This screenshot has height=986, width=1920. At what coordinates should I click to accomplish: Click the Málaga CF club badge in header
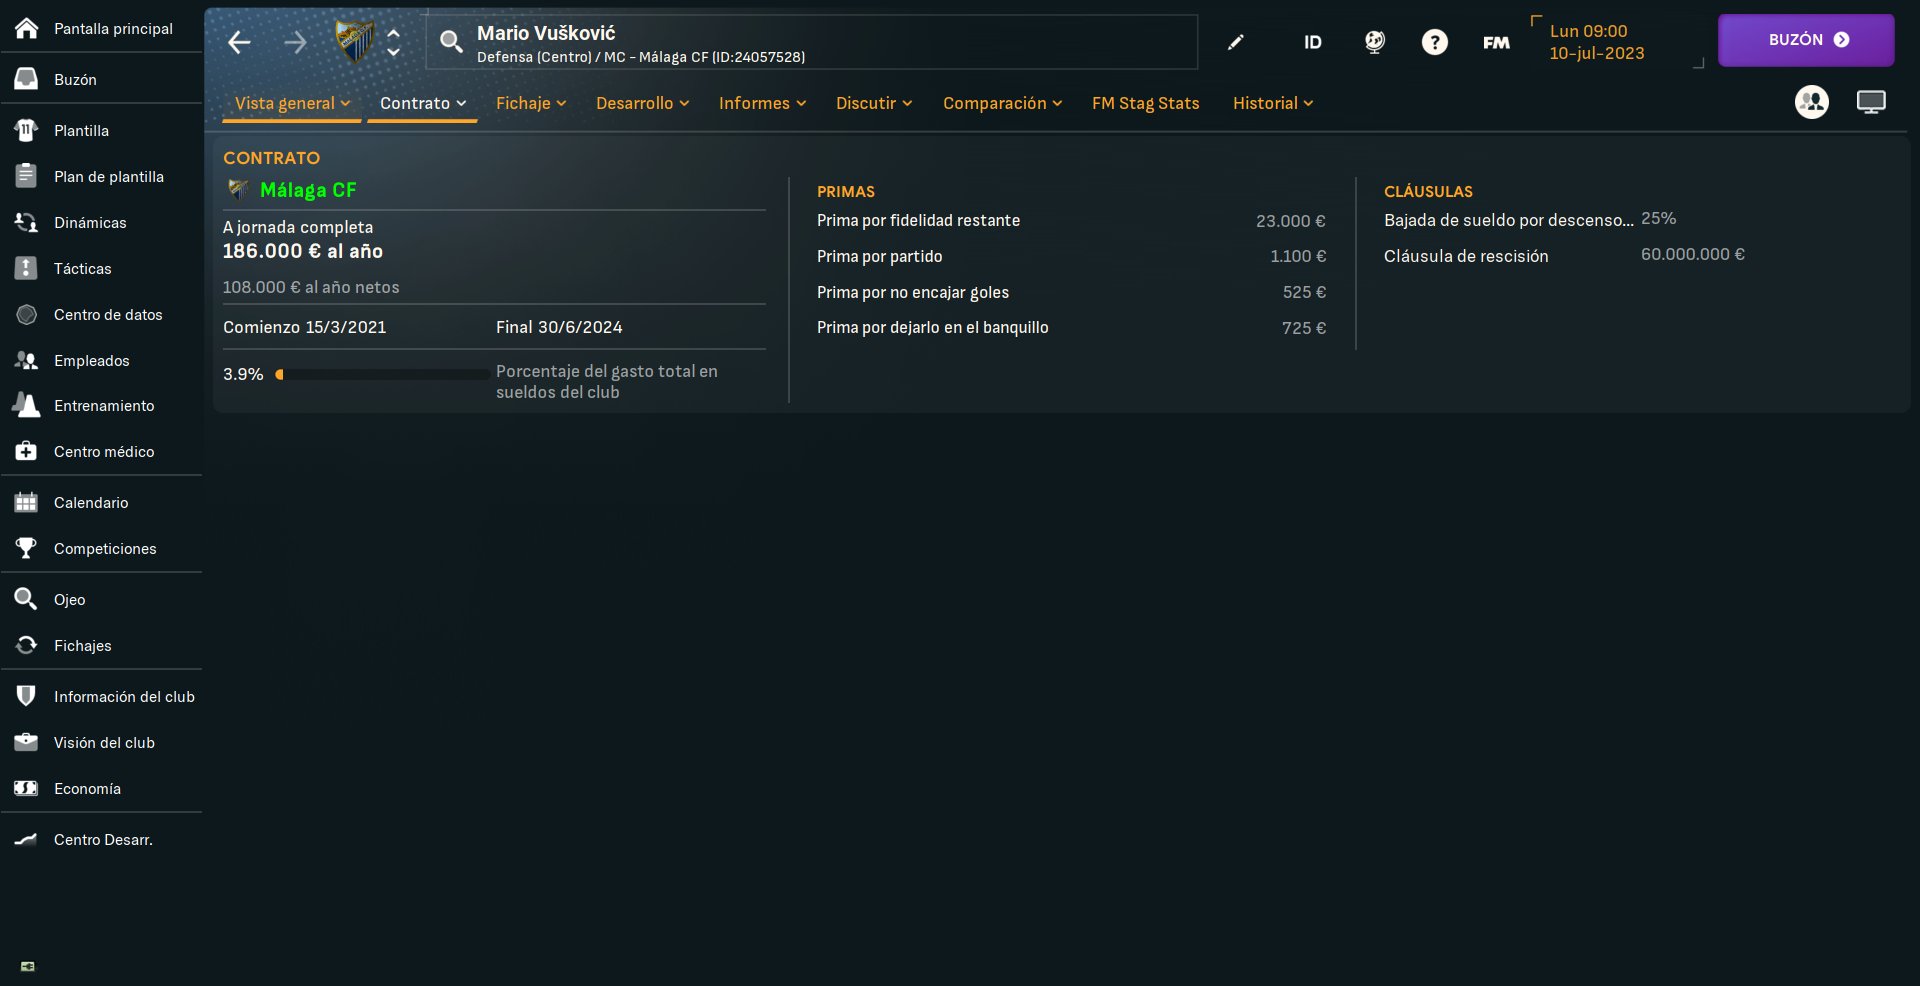(354, 41)
